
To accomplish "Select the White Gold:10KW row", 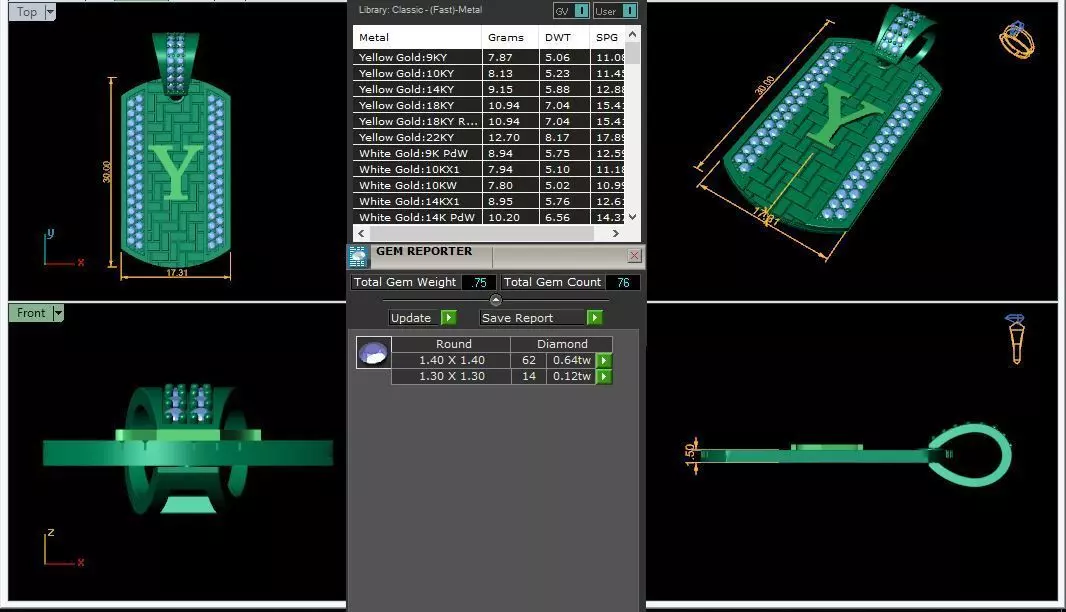I will 488,185.
